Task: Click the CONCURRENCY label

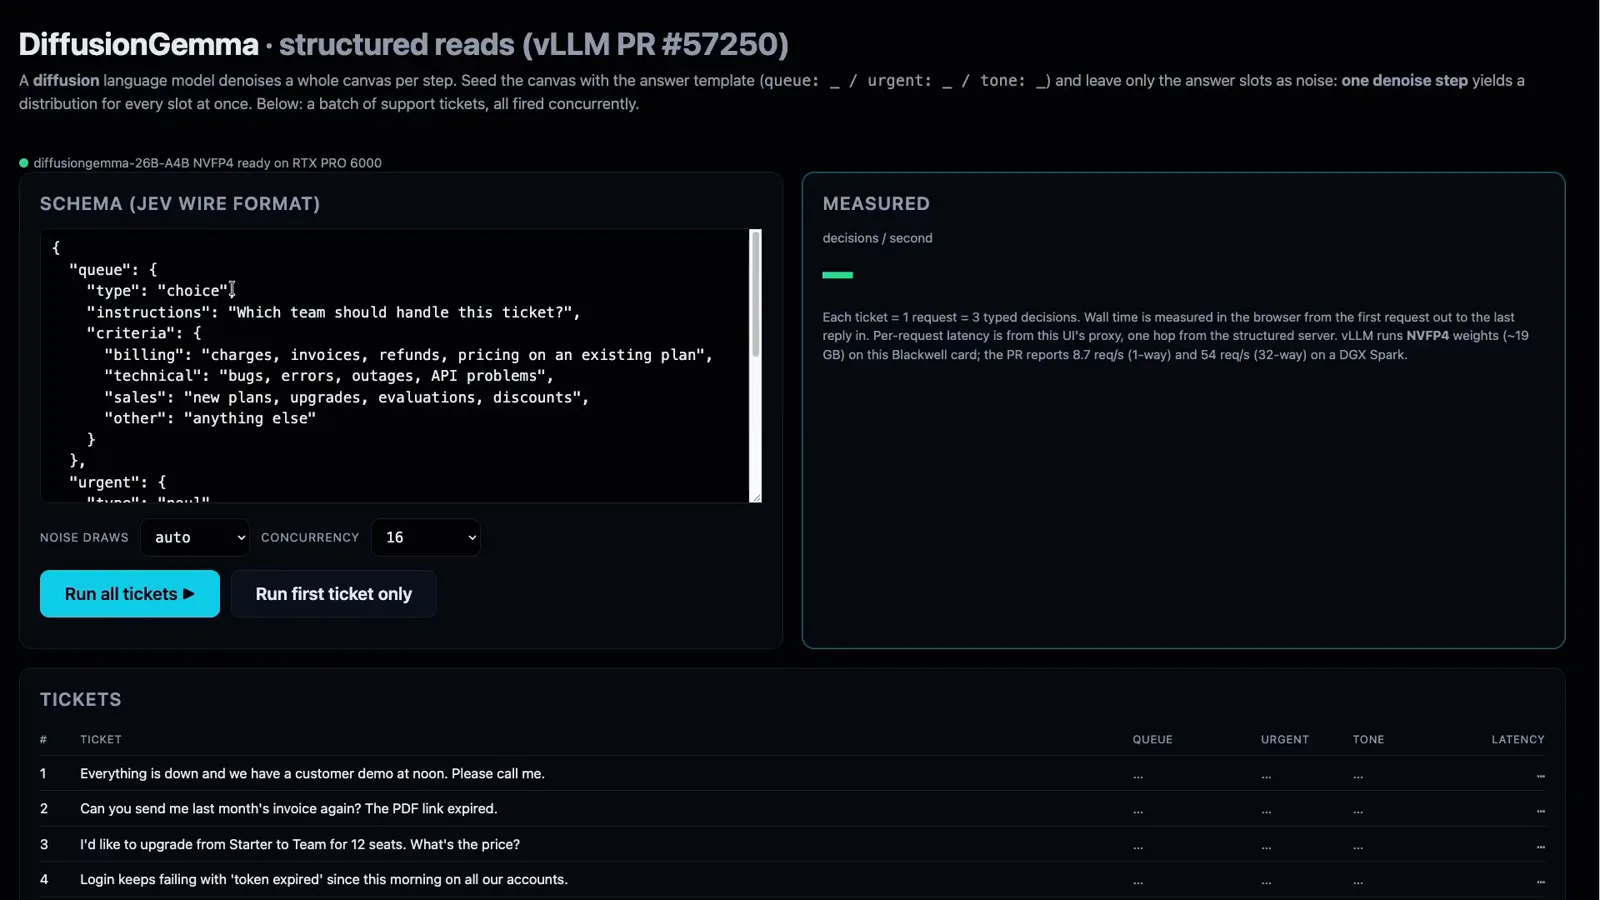Action: pyautogui.click(x=310, y=538)
